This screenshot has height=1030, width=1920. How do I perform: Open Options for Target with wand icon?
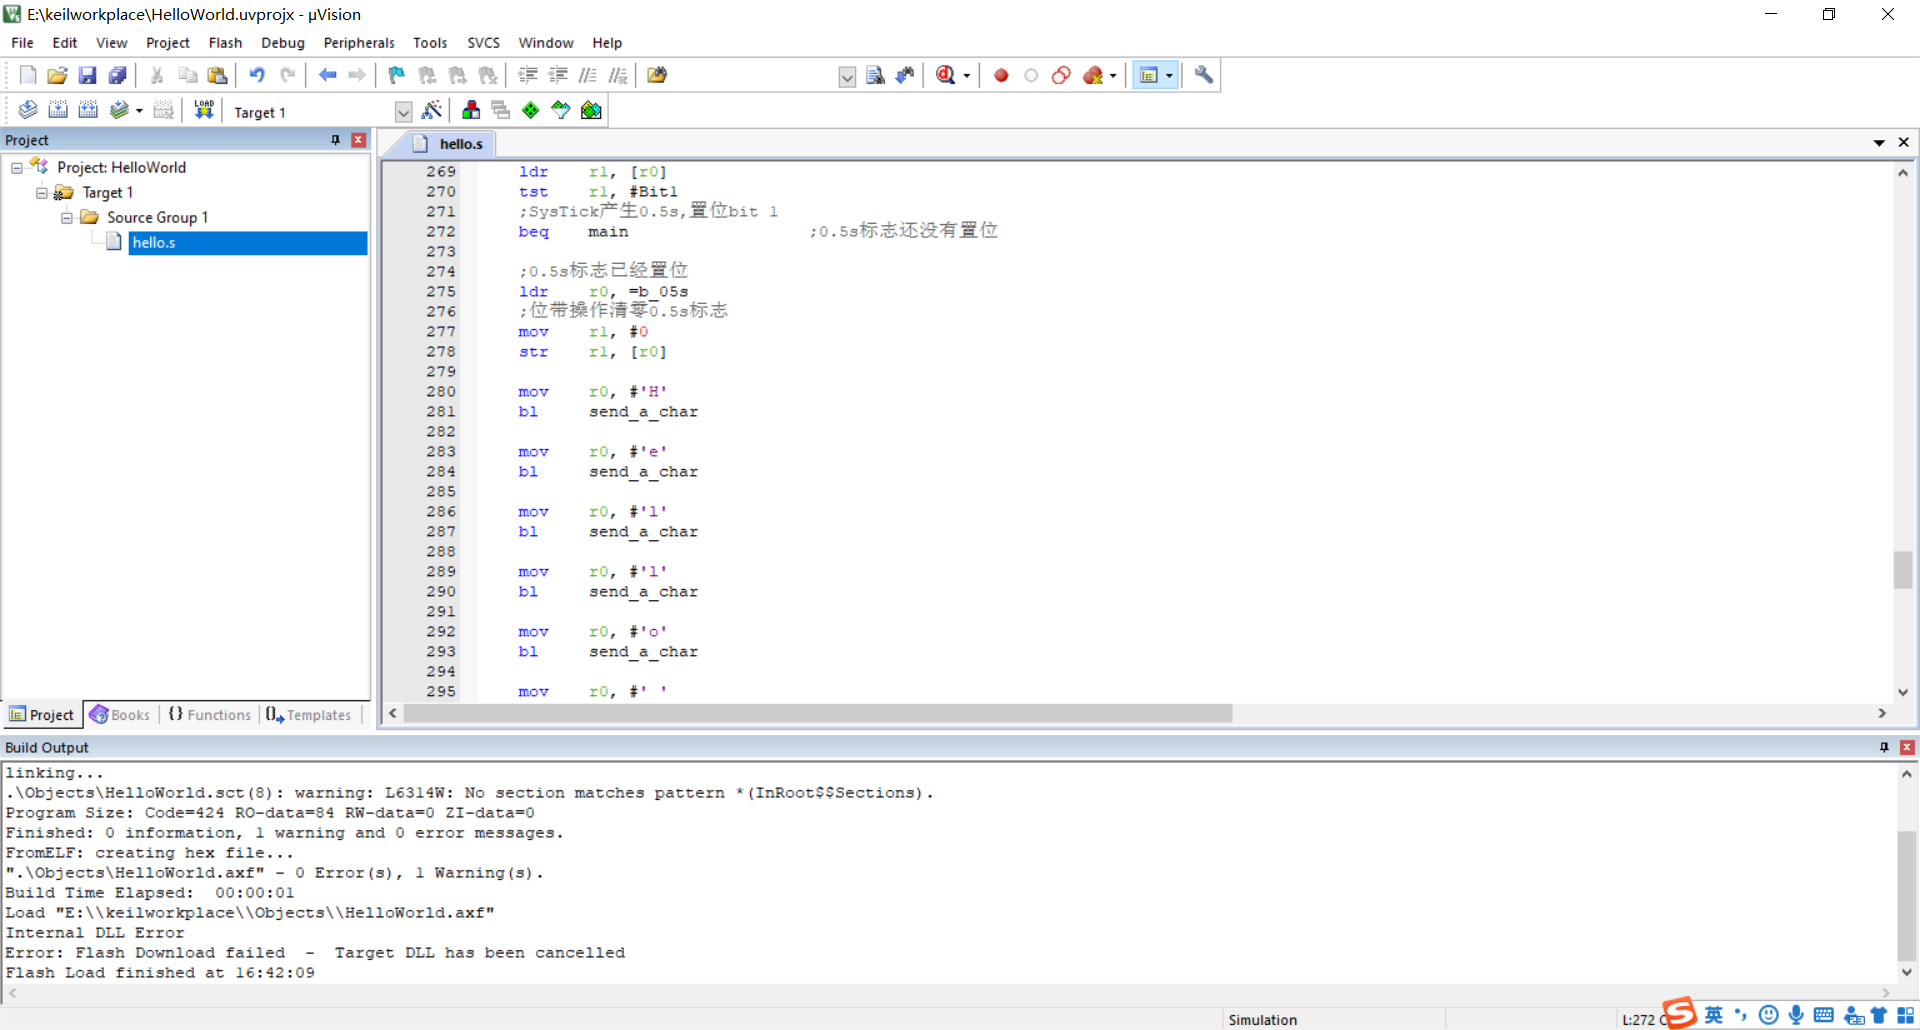(x=432, y=110)
